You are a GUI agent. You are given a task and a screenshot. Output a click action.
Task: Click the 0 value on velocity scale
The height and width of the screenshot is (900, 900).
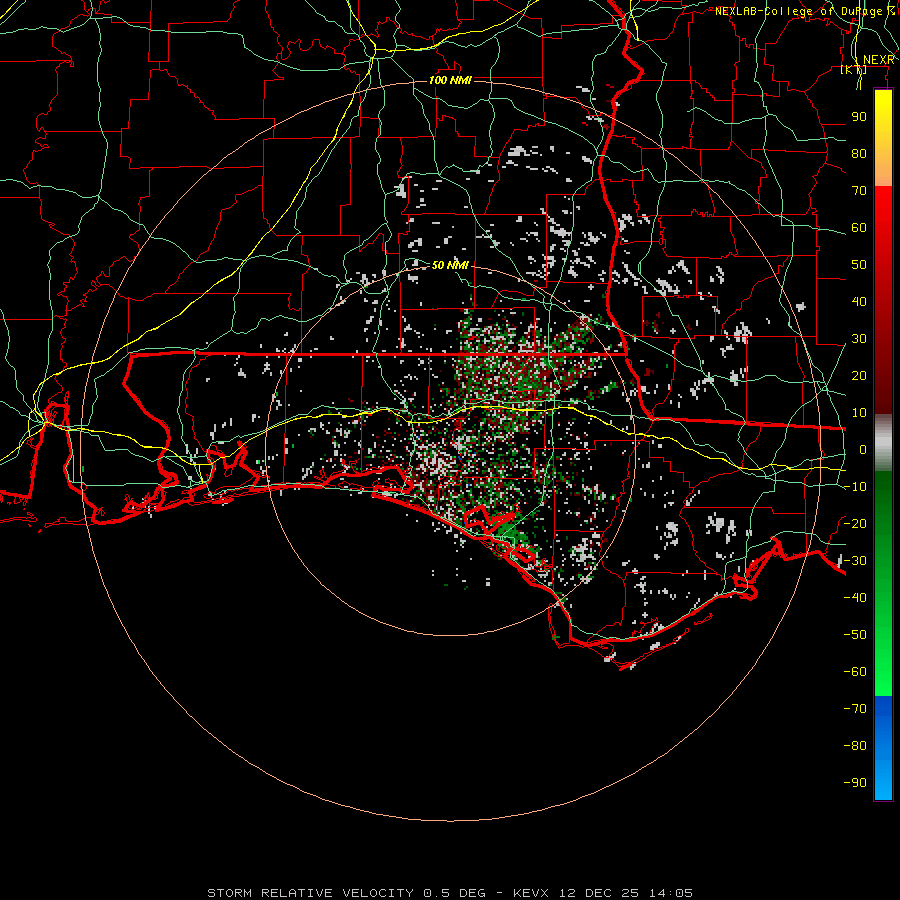[x=863, y=449]
